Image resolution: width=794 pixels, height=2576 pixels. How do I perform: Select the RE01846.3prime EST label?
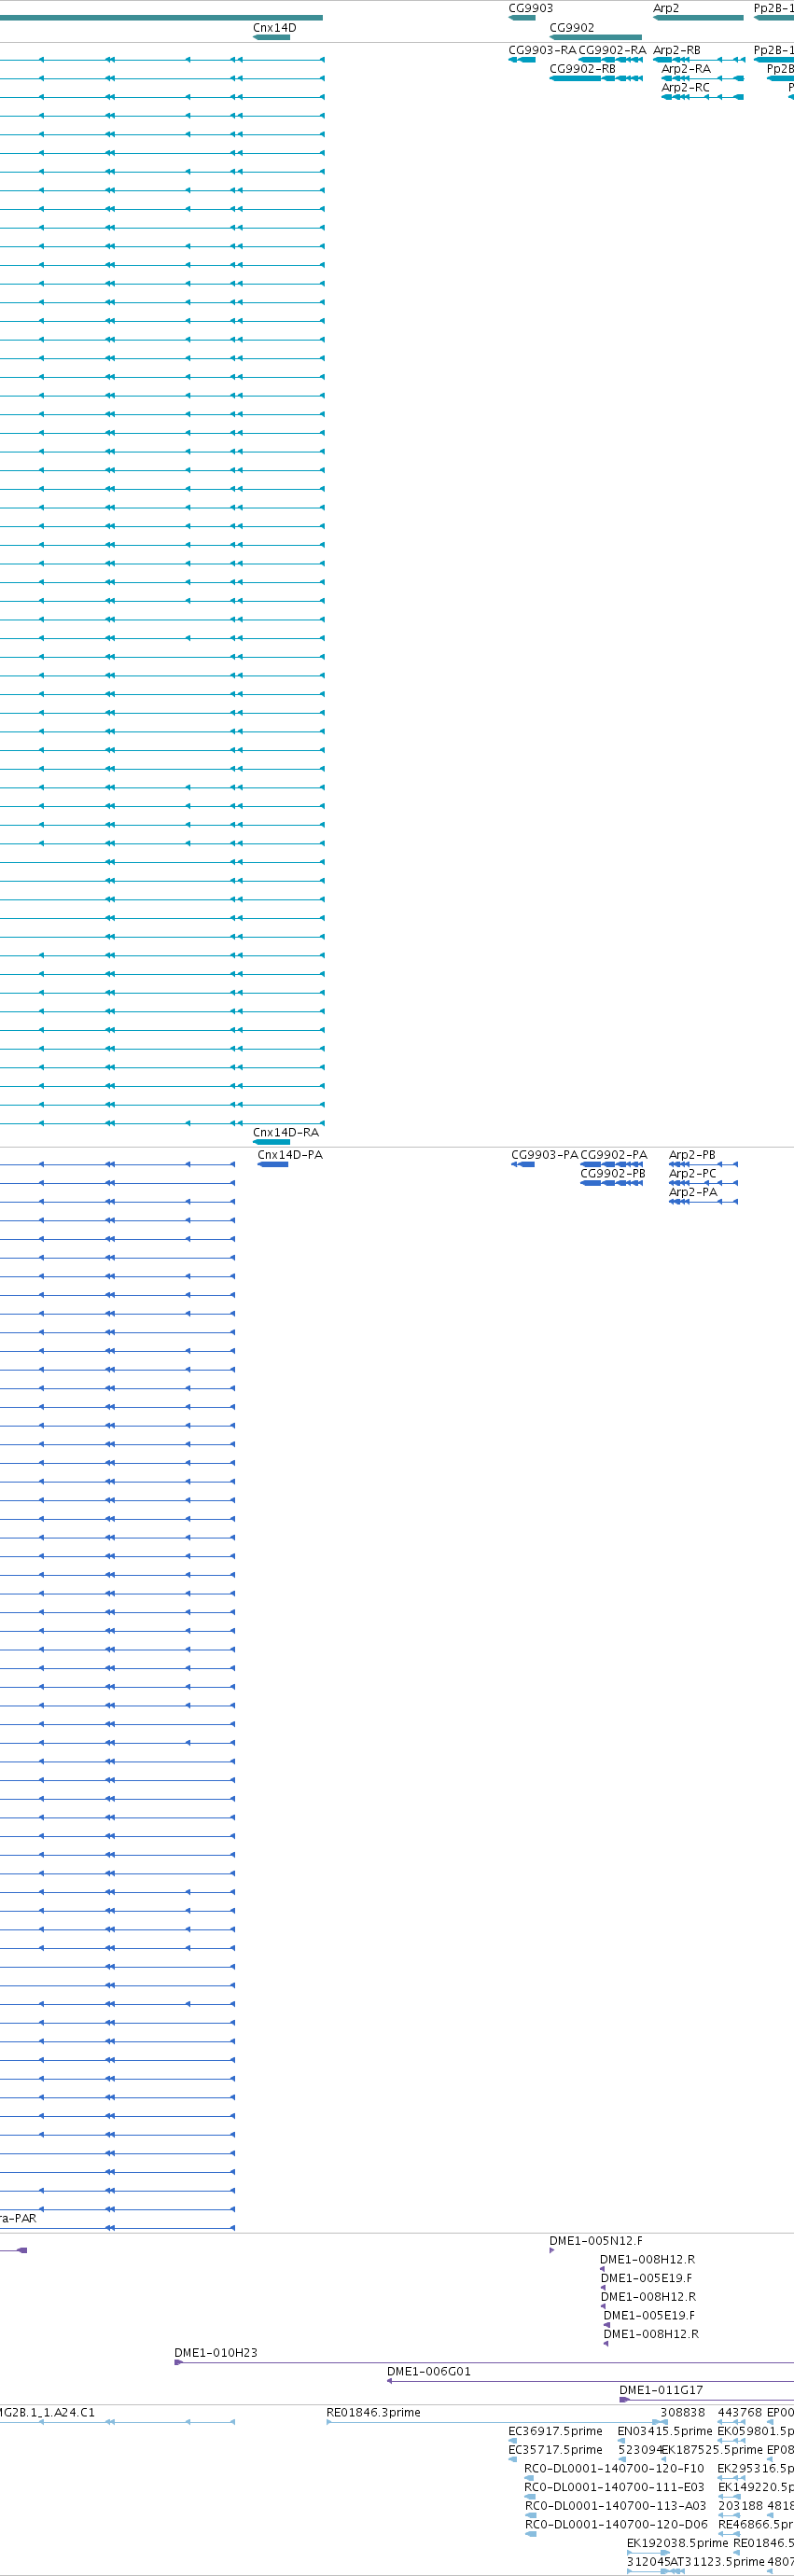tap(373, 2413)
